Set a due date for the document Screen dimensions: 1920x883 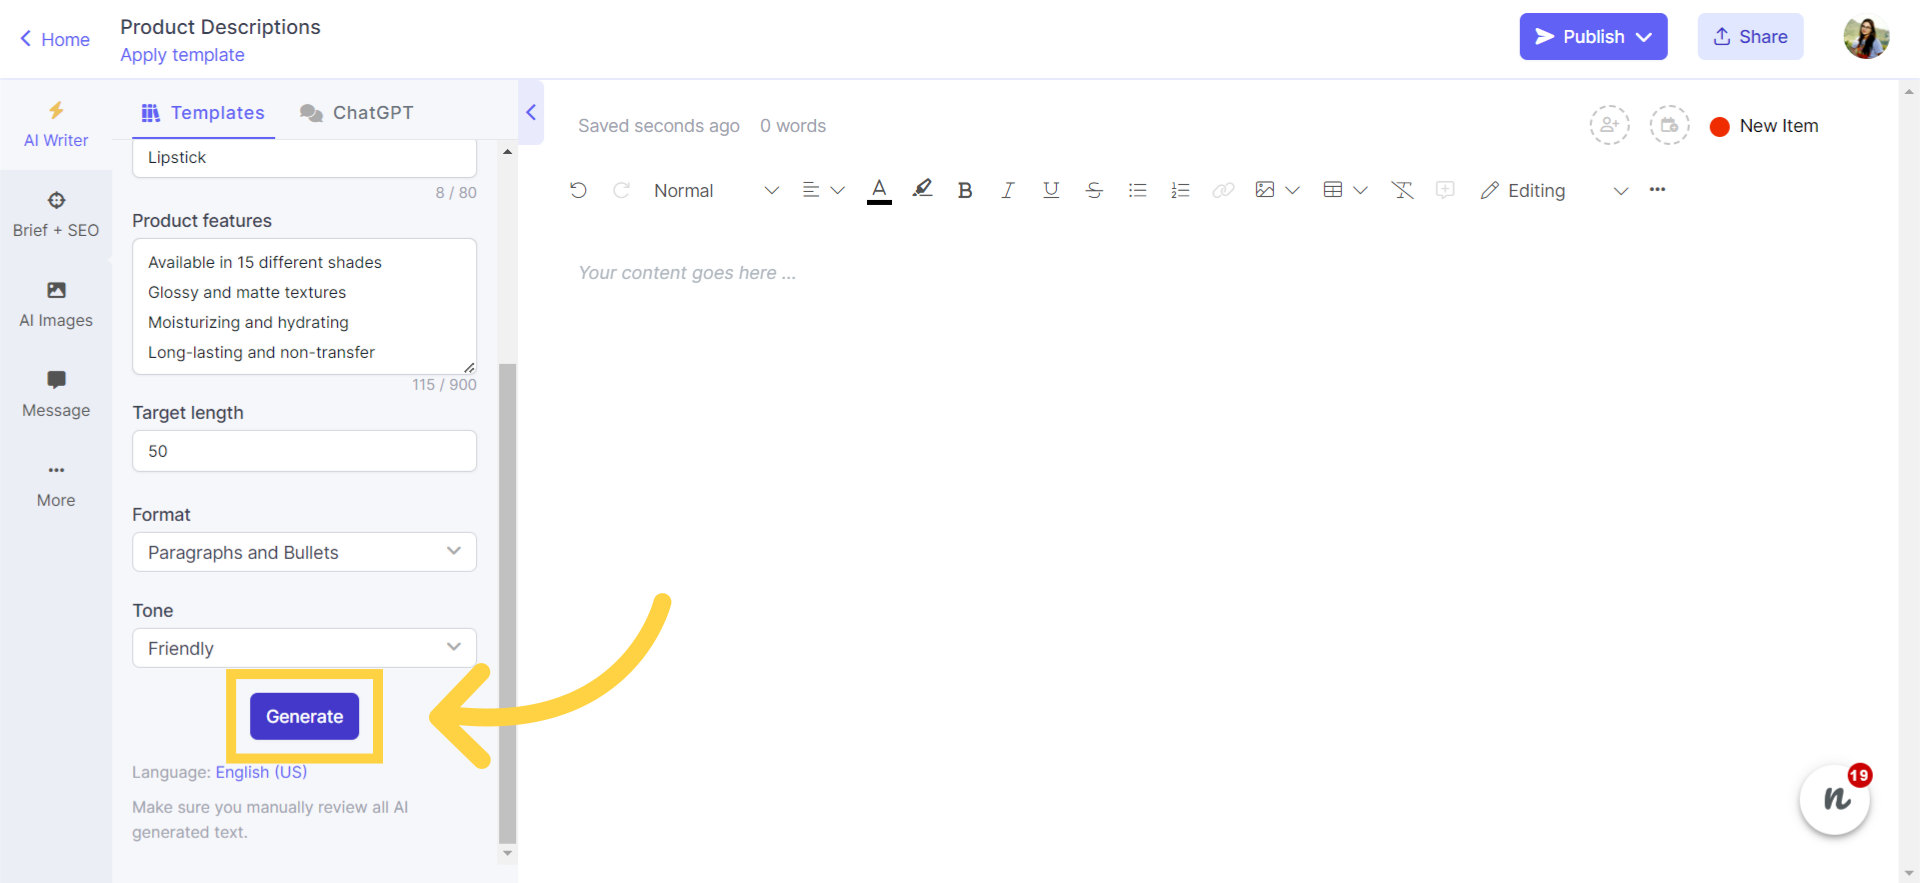coord(1669,126)
